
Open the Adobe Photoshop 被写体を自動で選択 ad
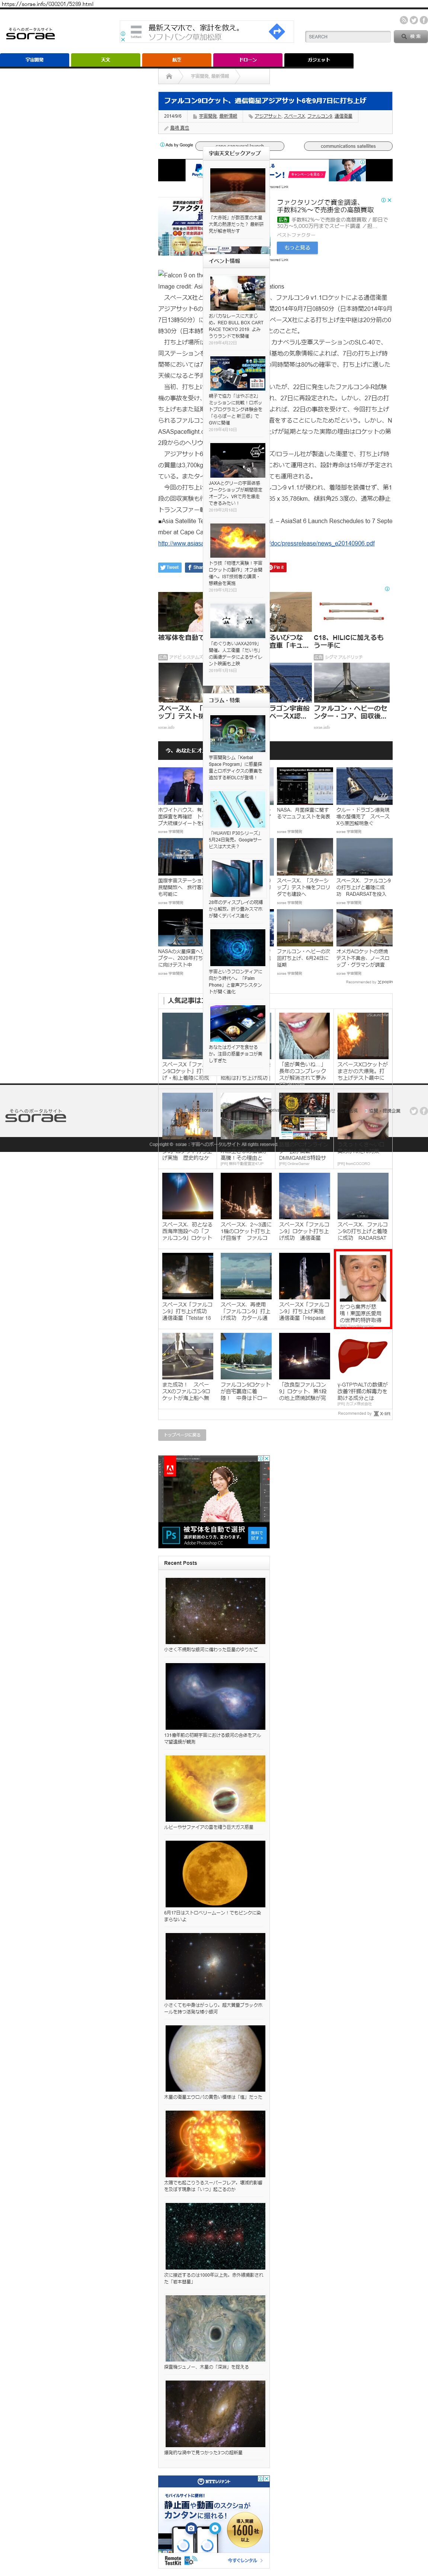(214, 1501)
